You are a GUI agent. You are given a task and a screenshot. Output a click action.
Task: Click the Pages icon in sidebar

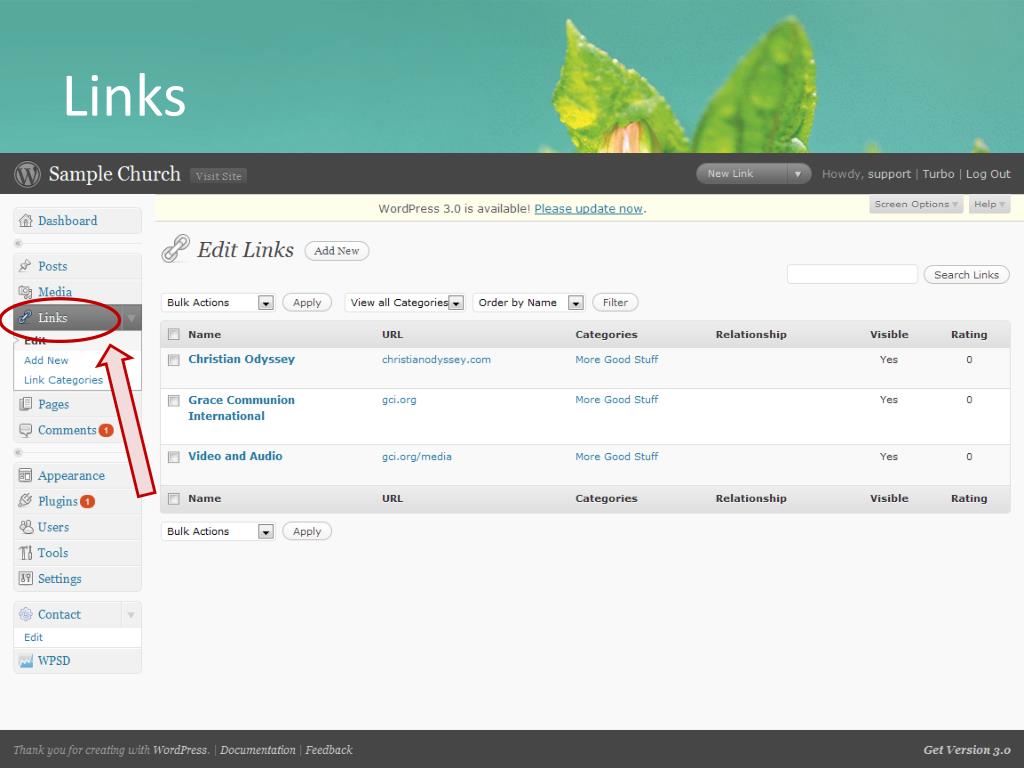pos(25,404)
